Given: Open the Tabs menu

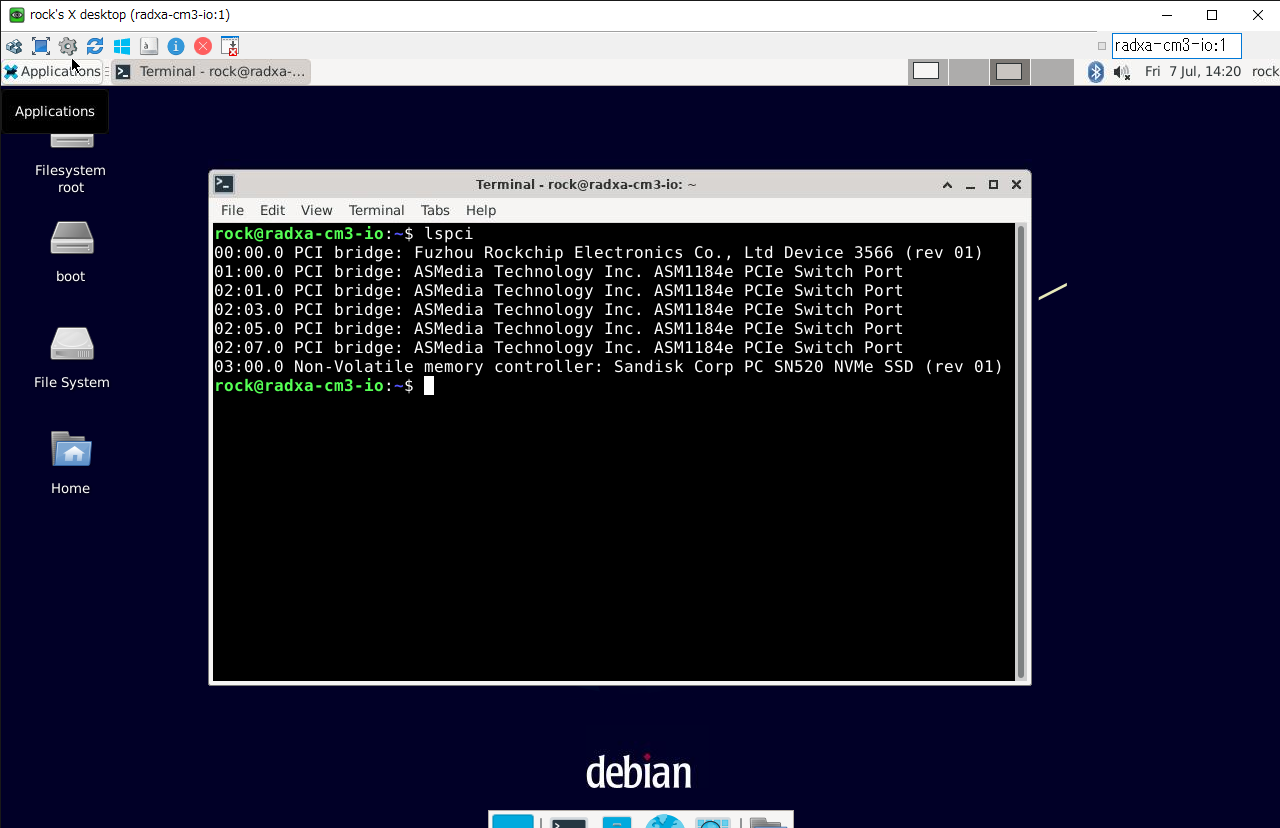Looking at the screenshot, I should click(x=435, y=210).
